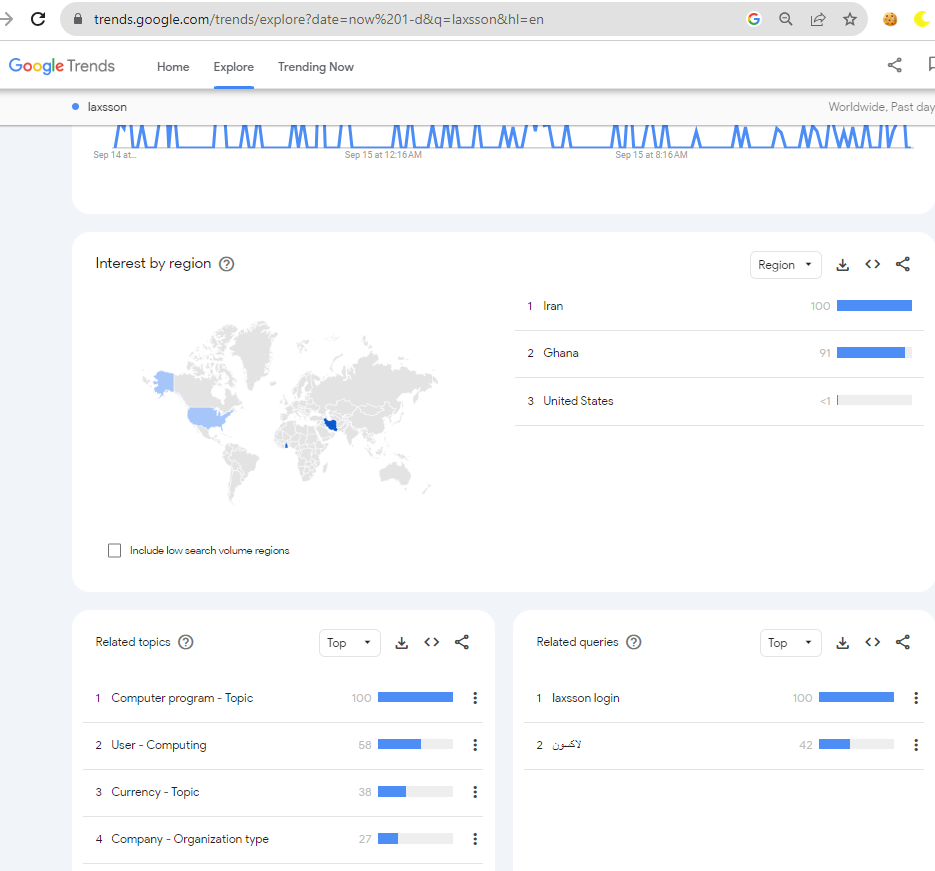Select the Explore tab
Screen dimensions: 935x871
[234, 67]
